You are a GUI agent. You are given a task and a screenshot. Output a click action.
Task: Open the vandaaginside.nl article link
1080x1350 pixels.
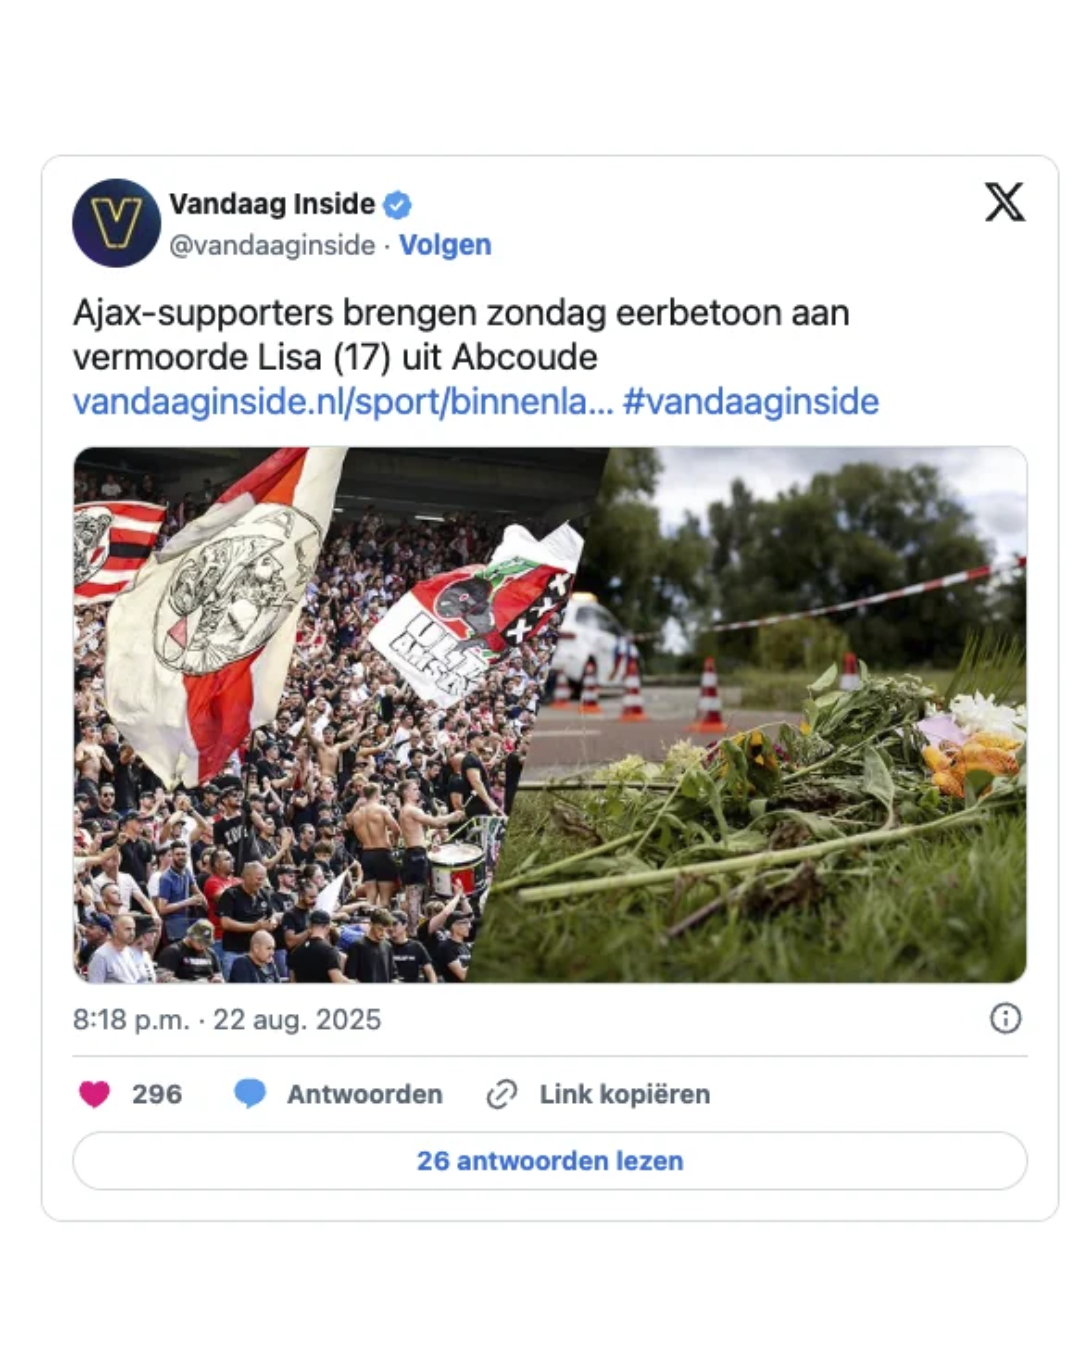point(343,401)
